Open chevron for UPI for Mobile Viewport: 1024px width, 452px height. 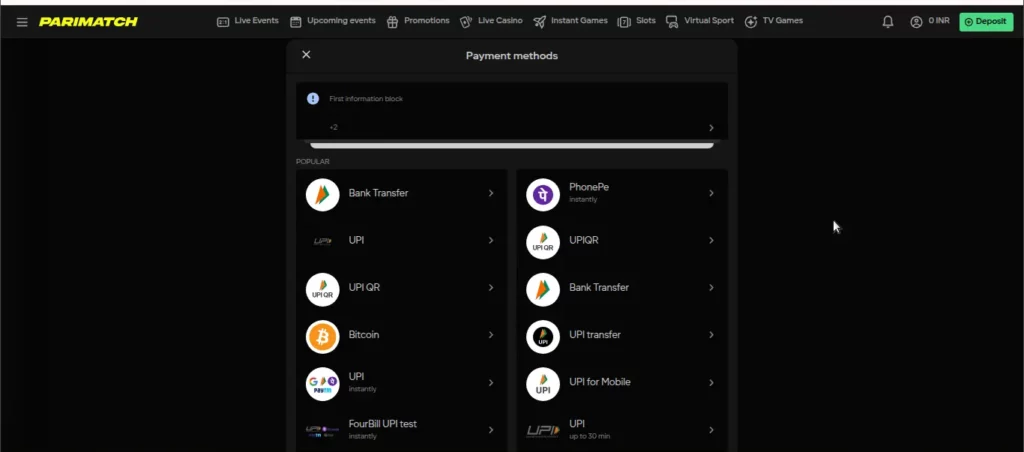pyautogui.click(x=711, y=383)
